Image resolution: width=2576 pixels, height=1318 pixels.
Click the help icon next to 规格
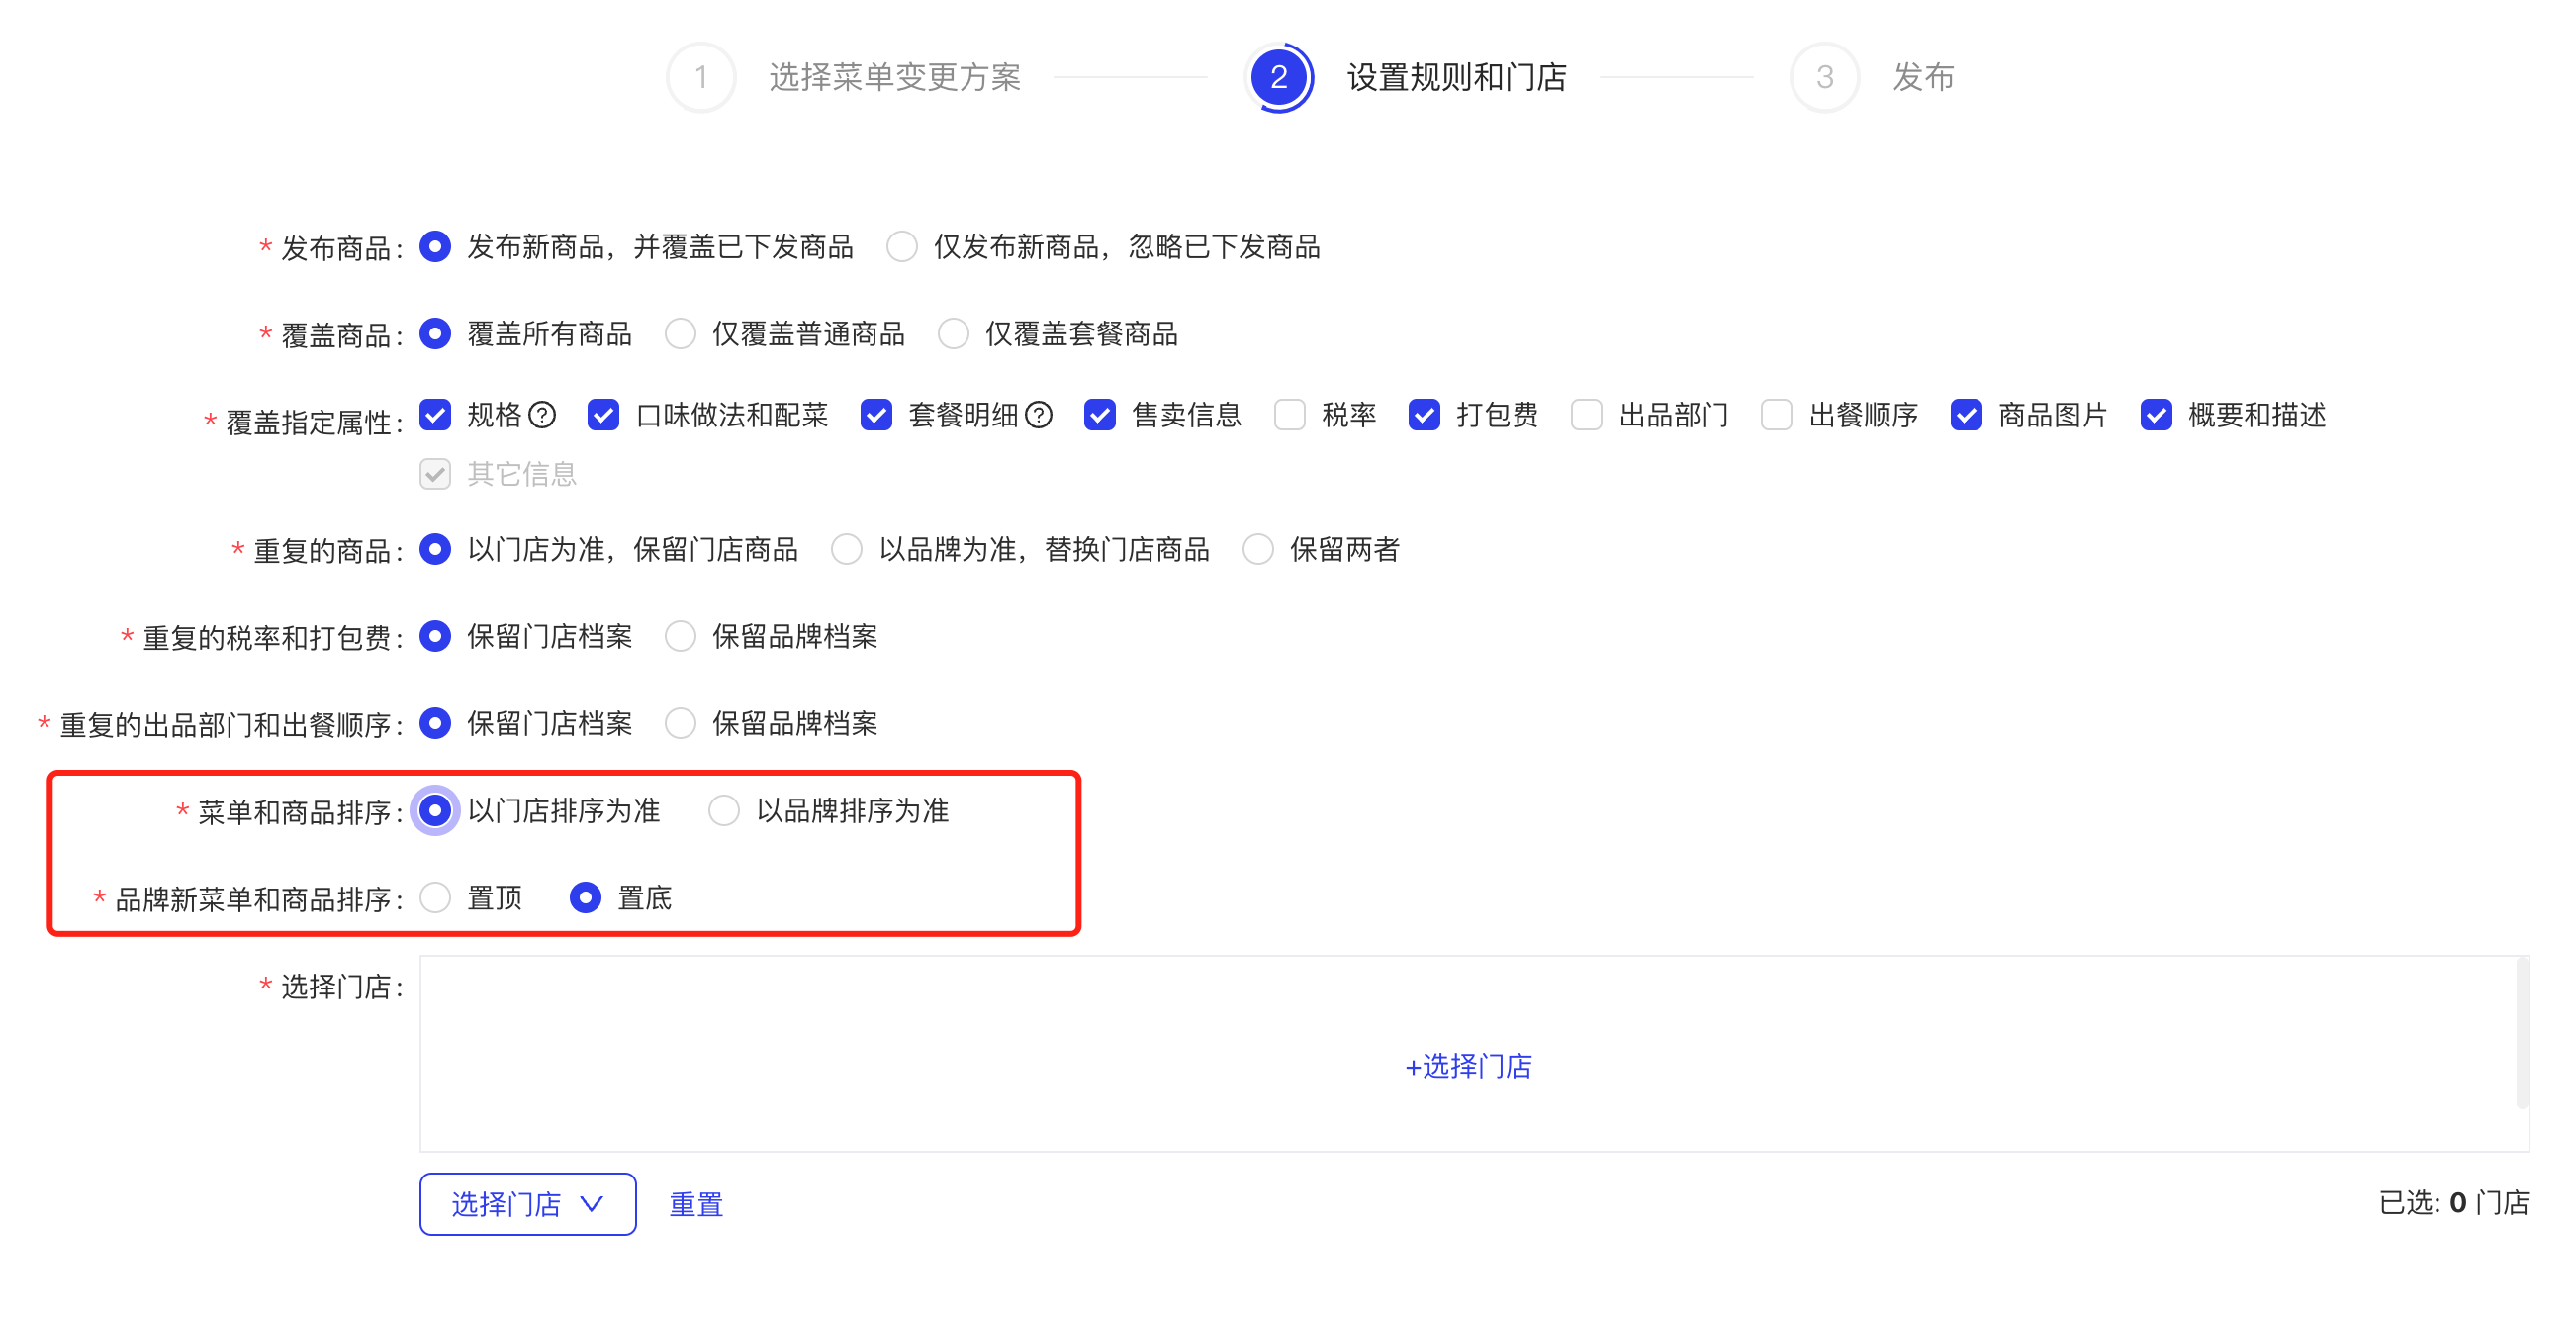(542, 414)
